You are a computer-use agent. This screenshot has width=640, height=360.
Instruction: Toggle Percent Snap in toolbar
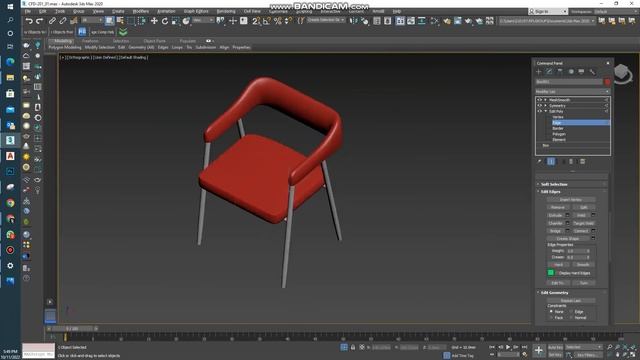(278, 21)
